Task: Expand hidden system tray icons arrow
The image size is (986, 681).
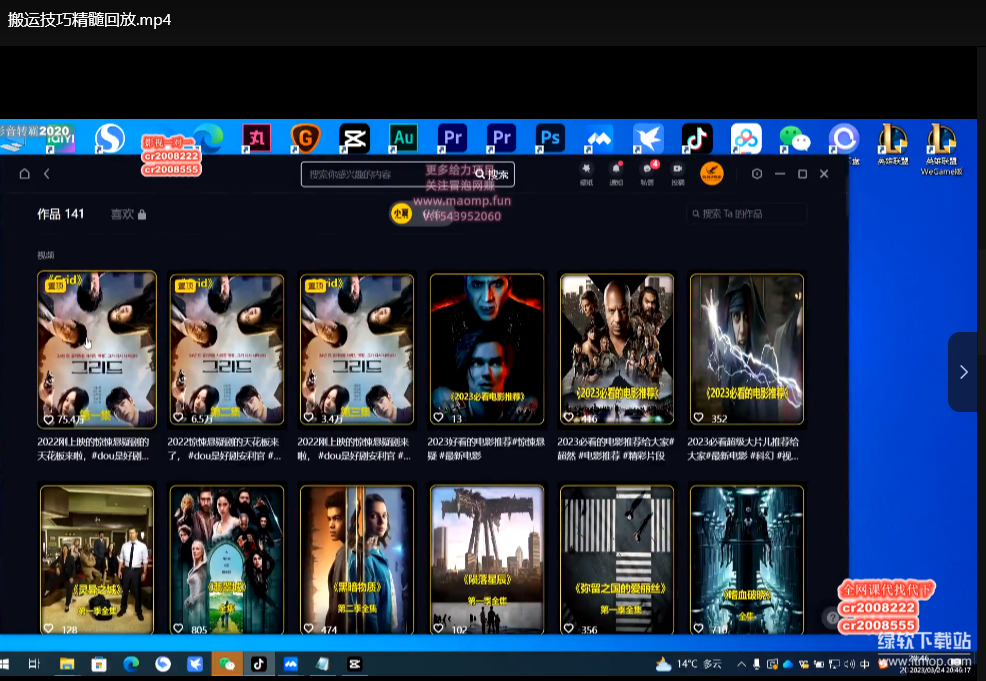Action: pos(741,664)
